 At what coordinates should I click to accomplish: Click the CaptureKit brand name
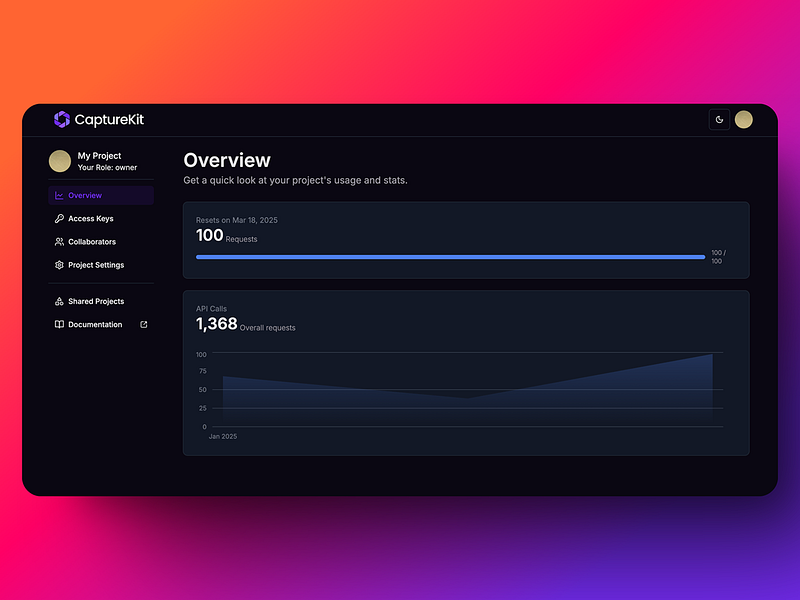tap(109, 119)
